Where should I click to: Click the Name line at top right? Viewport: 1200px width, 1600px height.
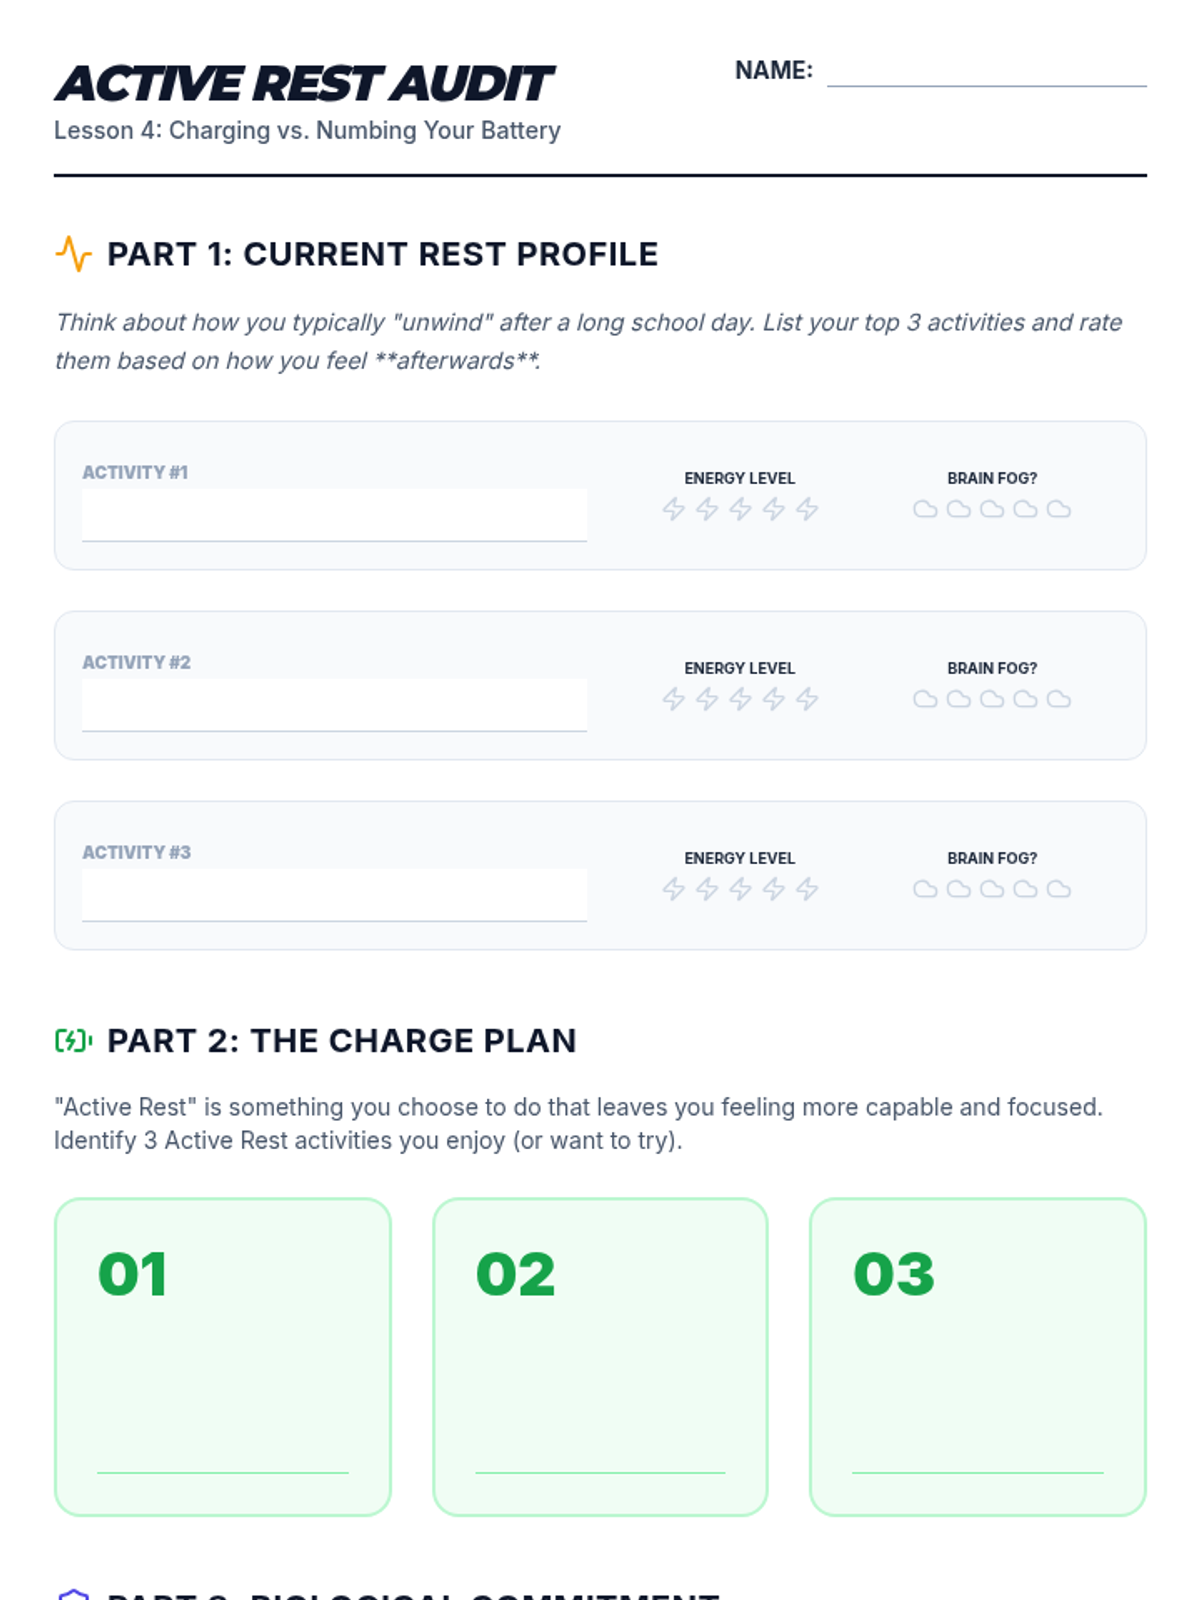(987, 74)
